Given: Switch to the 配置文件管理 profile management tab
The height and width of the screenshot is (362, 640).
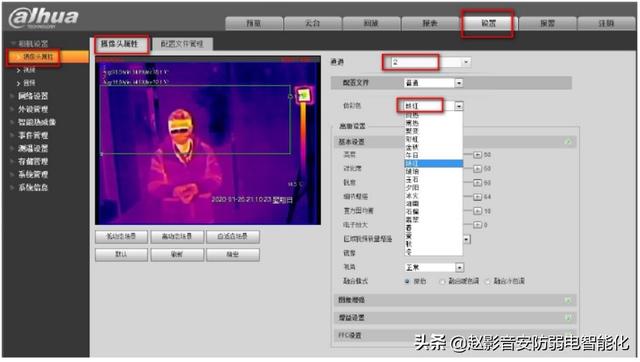Looking at the screenshot, I should coord(182,44).
